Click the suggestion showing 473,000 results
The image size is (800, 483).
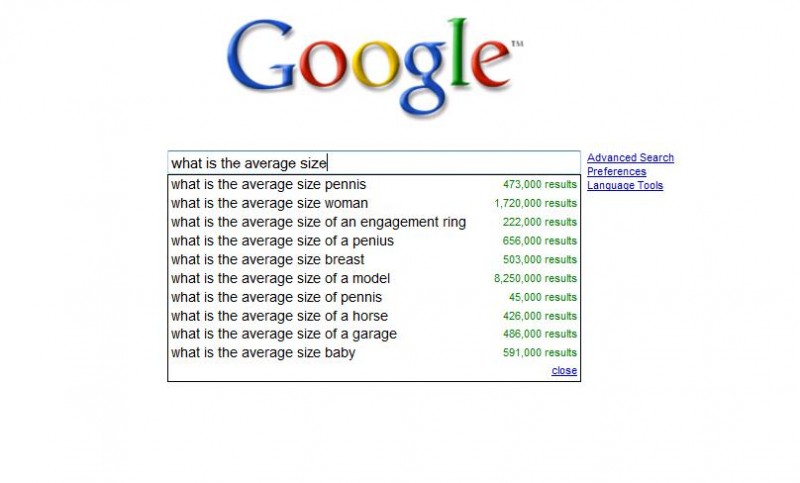click(x=268, y=184)
